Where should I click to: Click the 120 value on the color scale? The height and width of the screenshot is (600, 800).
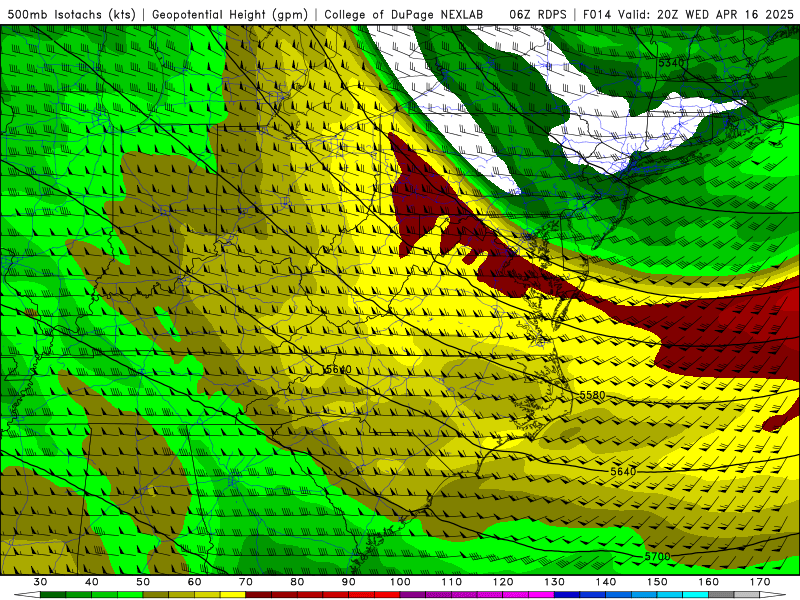coord(503,582)
